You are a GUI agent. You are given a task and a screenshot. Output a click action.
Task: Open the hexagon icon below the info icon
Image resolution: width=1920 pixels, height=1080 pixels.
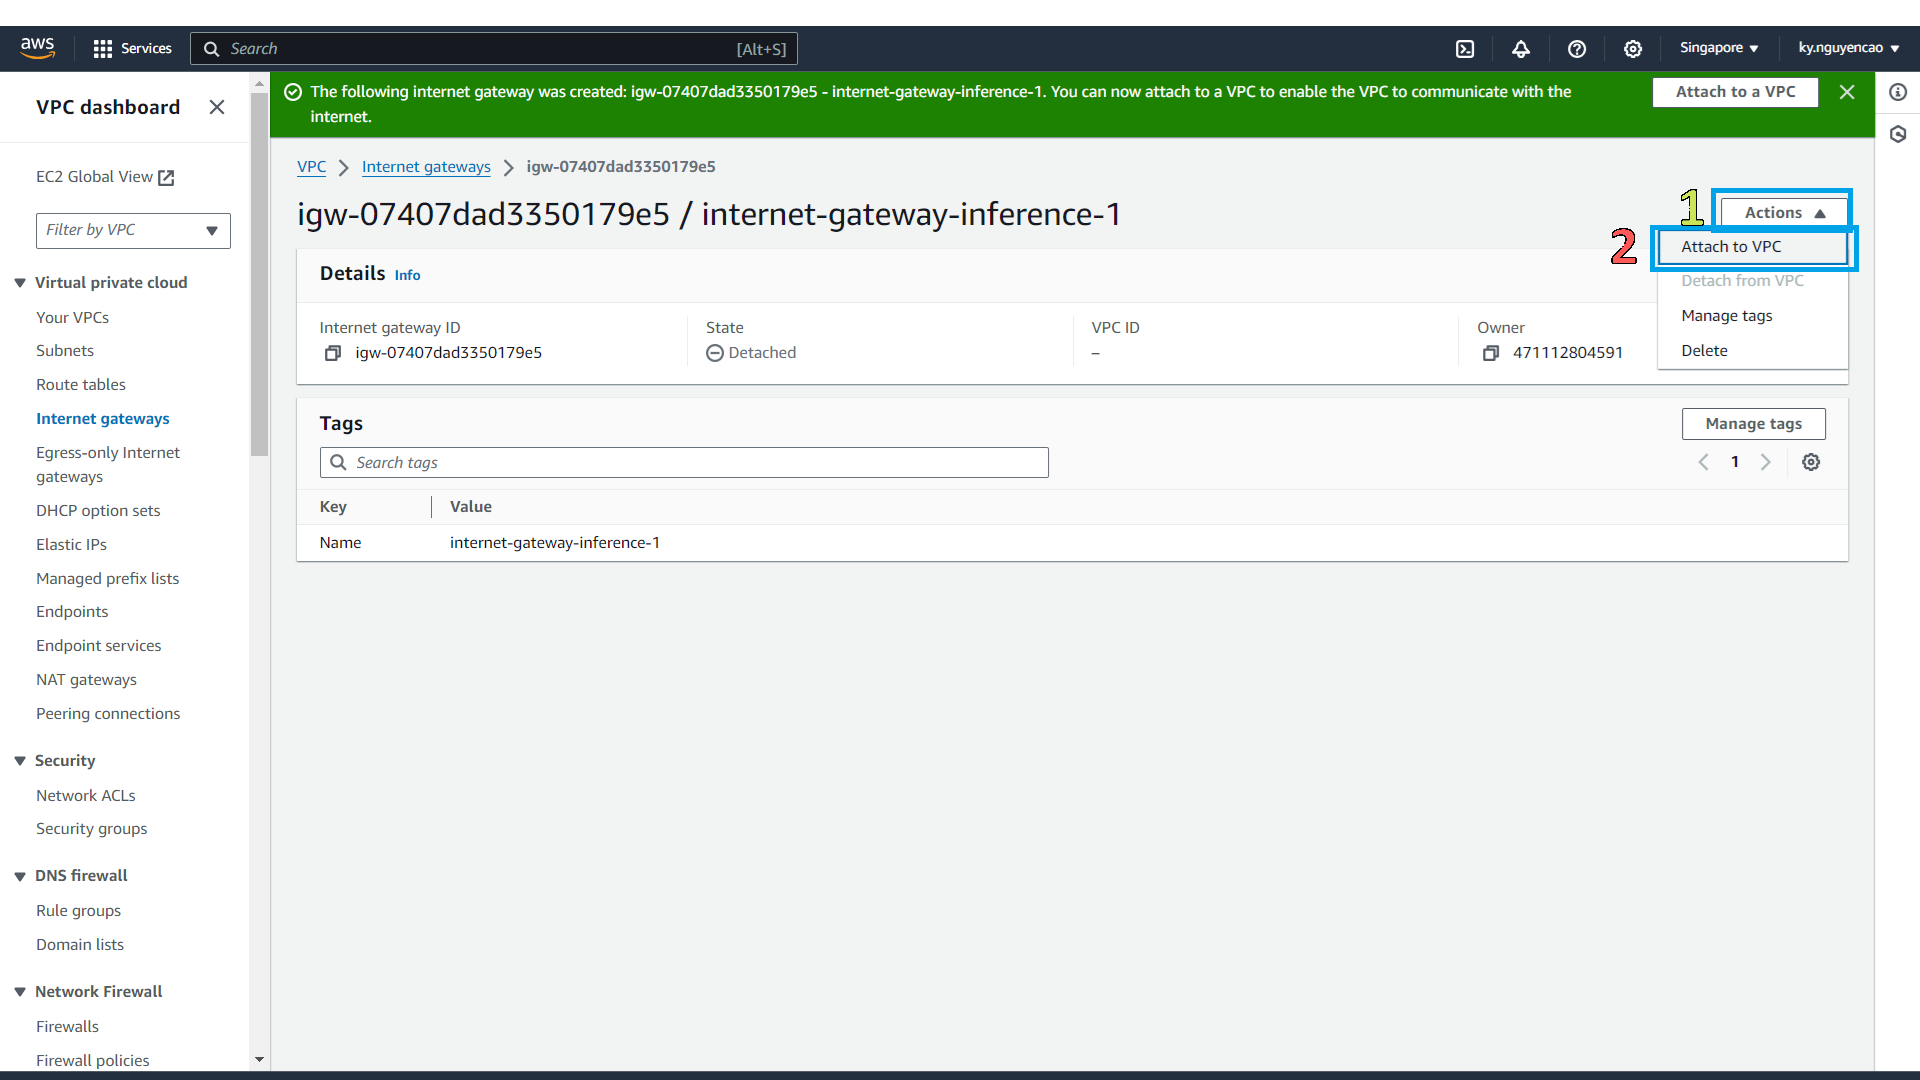(x=1898, y=134)
